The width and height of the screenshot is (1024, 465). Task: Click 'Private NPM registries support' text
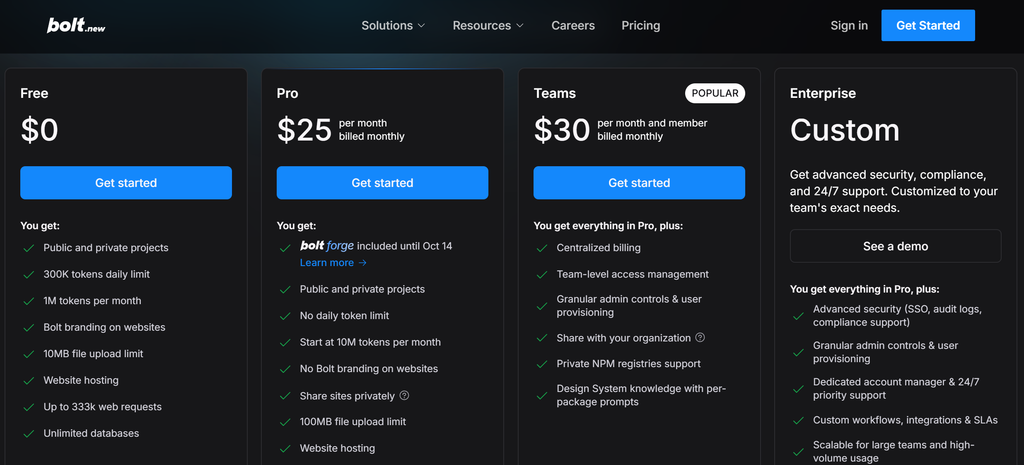629,364
